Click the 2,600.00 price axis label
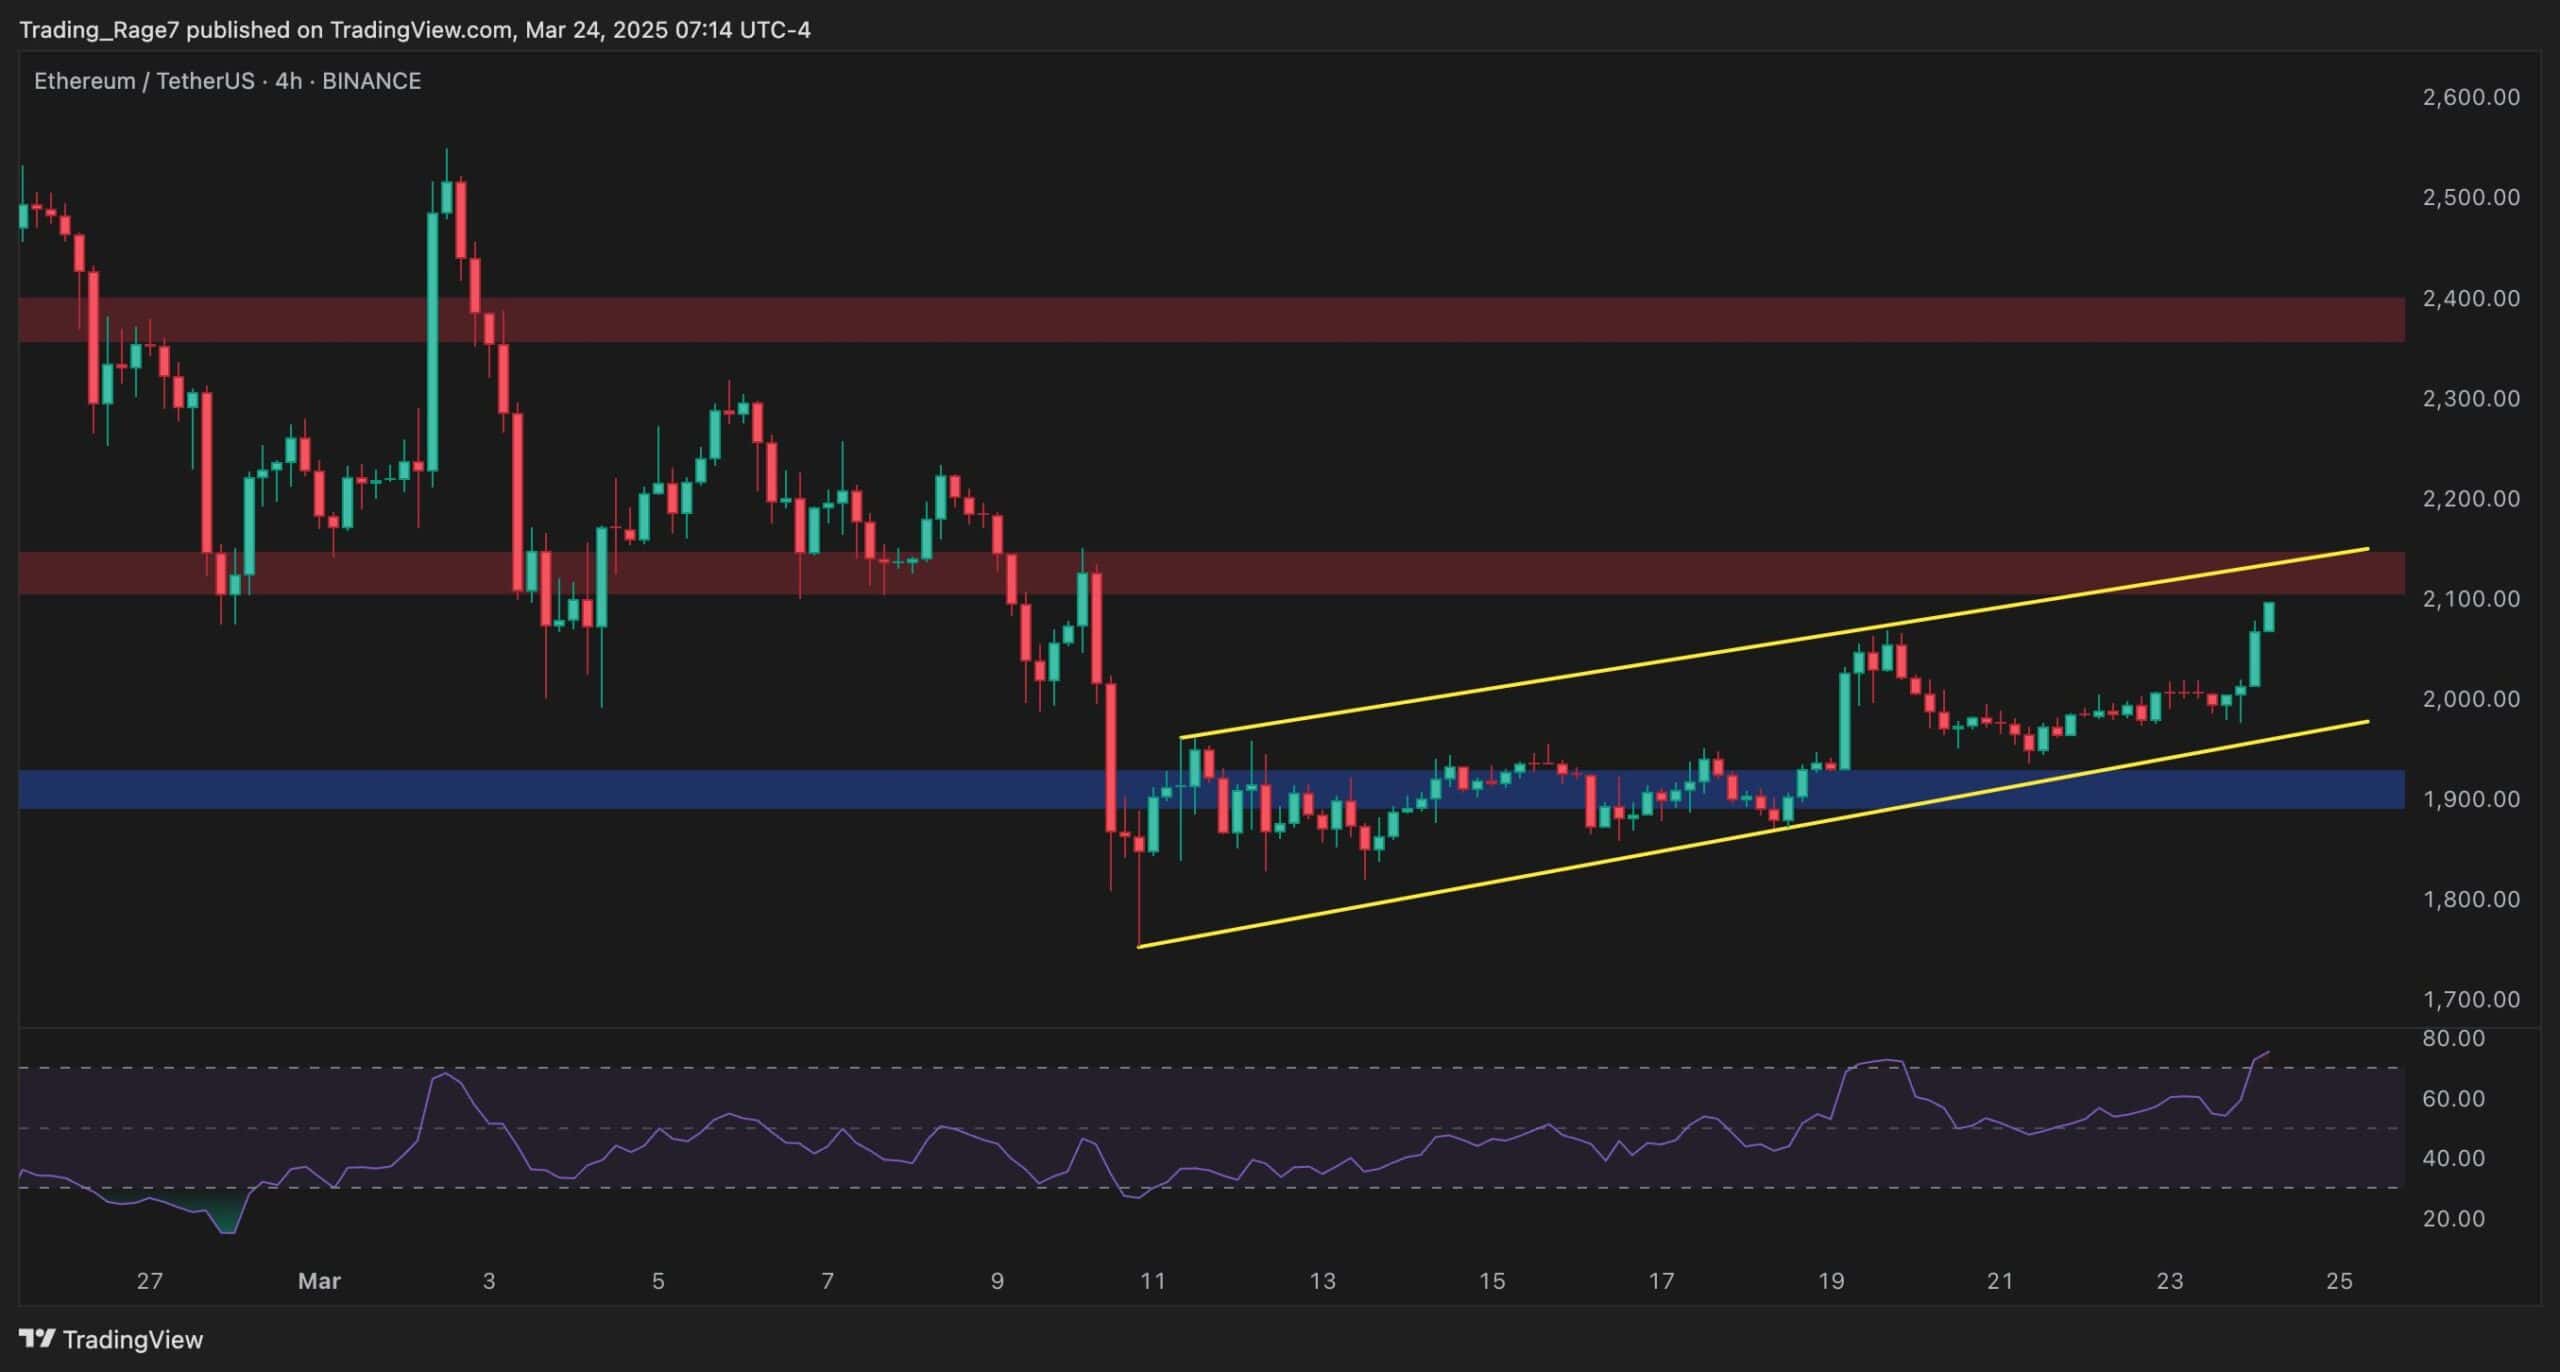 2470,97
